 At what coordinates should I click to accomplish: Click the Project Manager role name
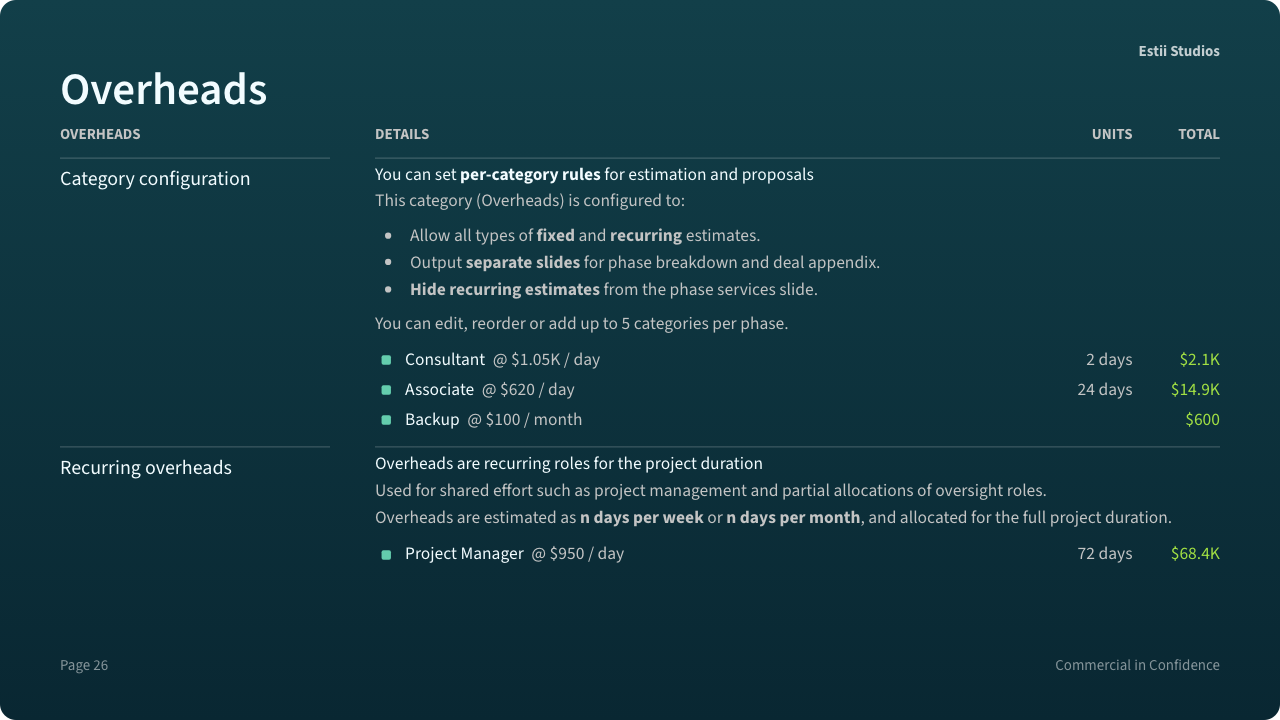point(464,554)
